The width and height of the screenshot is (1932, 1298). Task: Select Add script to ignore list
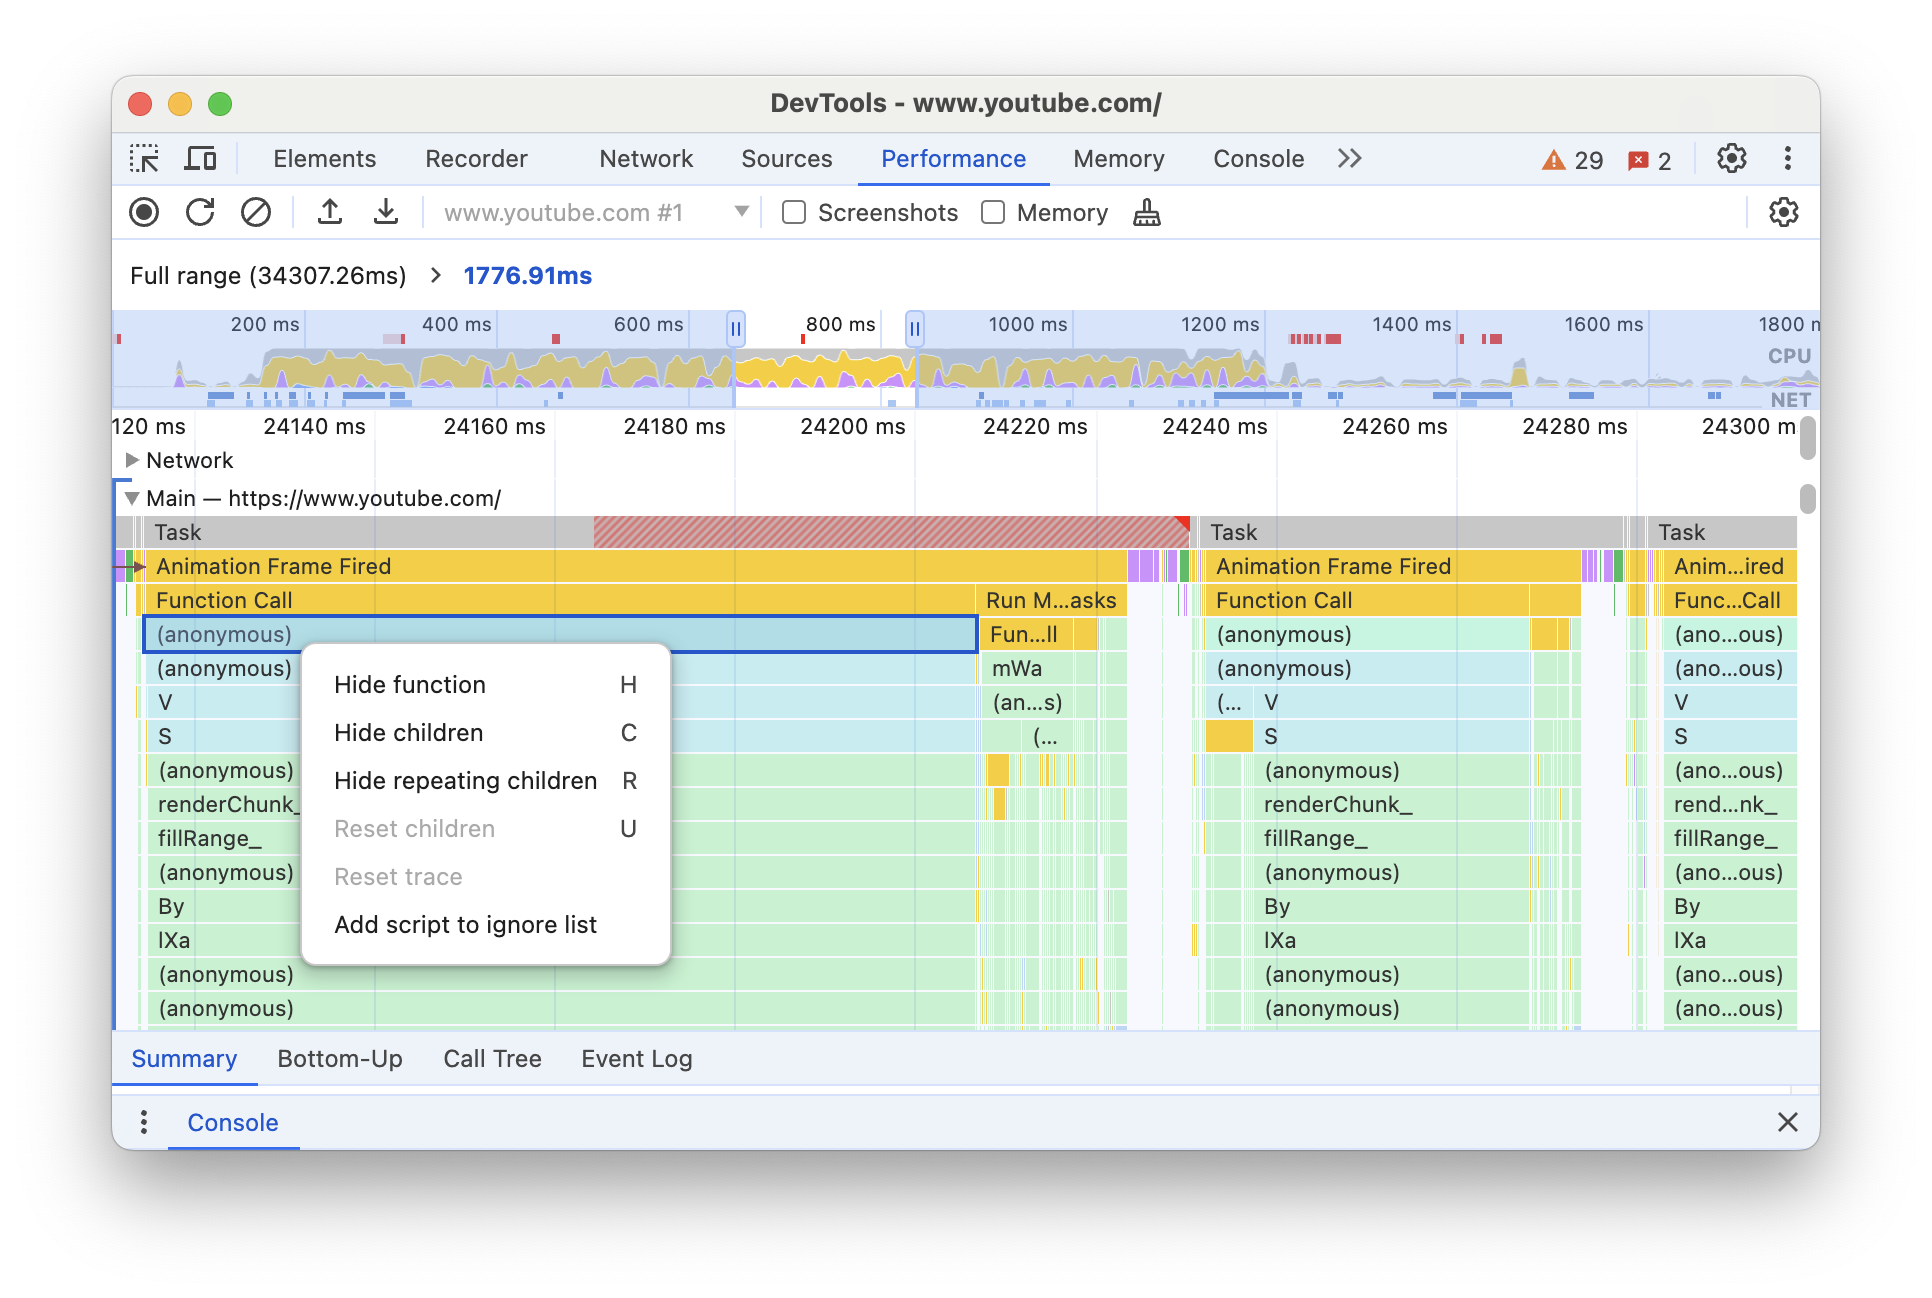466,923
